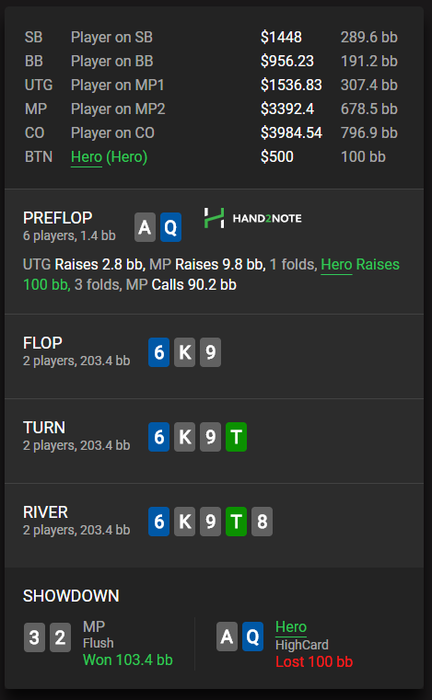This screenshot has height=700, width=432.
Task: Click the King card in the turn row
Action: [185, 437]
